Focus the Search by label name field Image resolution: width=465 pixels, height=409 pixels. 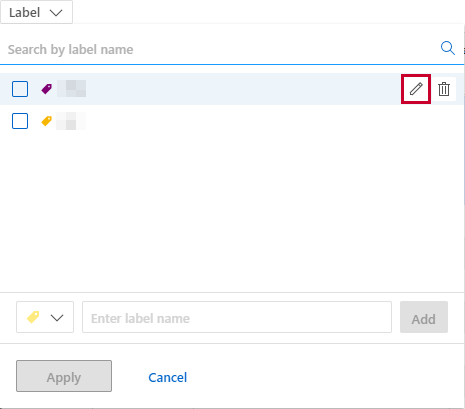220,50
